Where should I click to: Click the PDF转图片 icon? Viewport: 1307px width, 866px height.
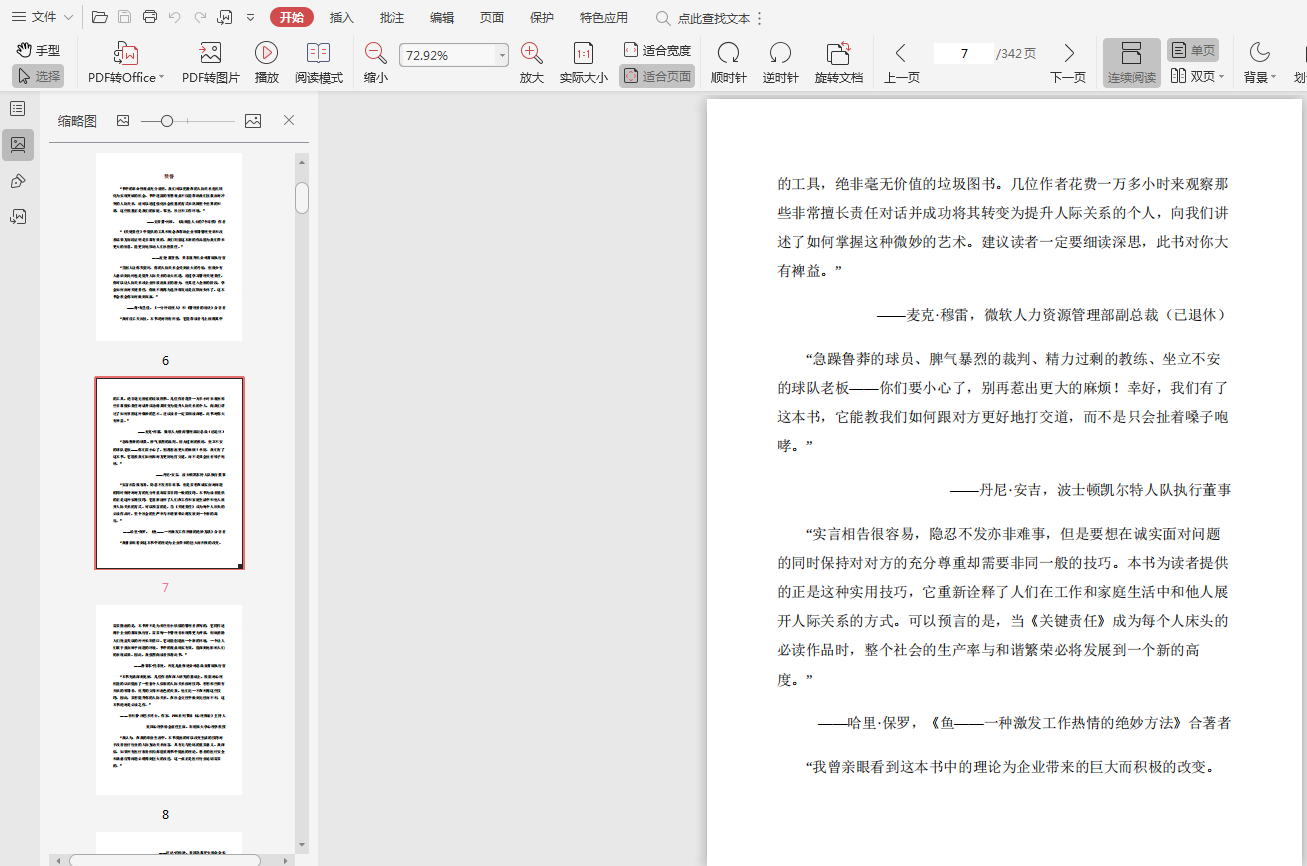click(210, 54)
